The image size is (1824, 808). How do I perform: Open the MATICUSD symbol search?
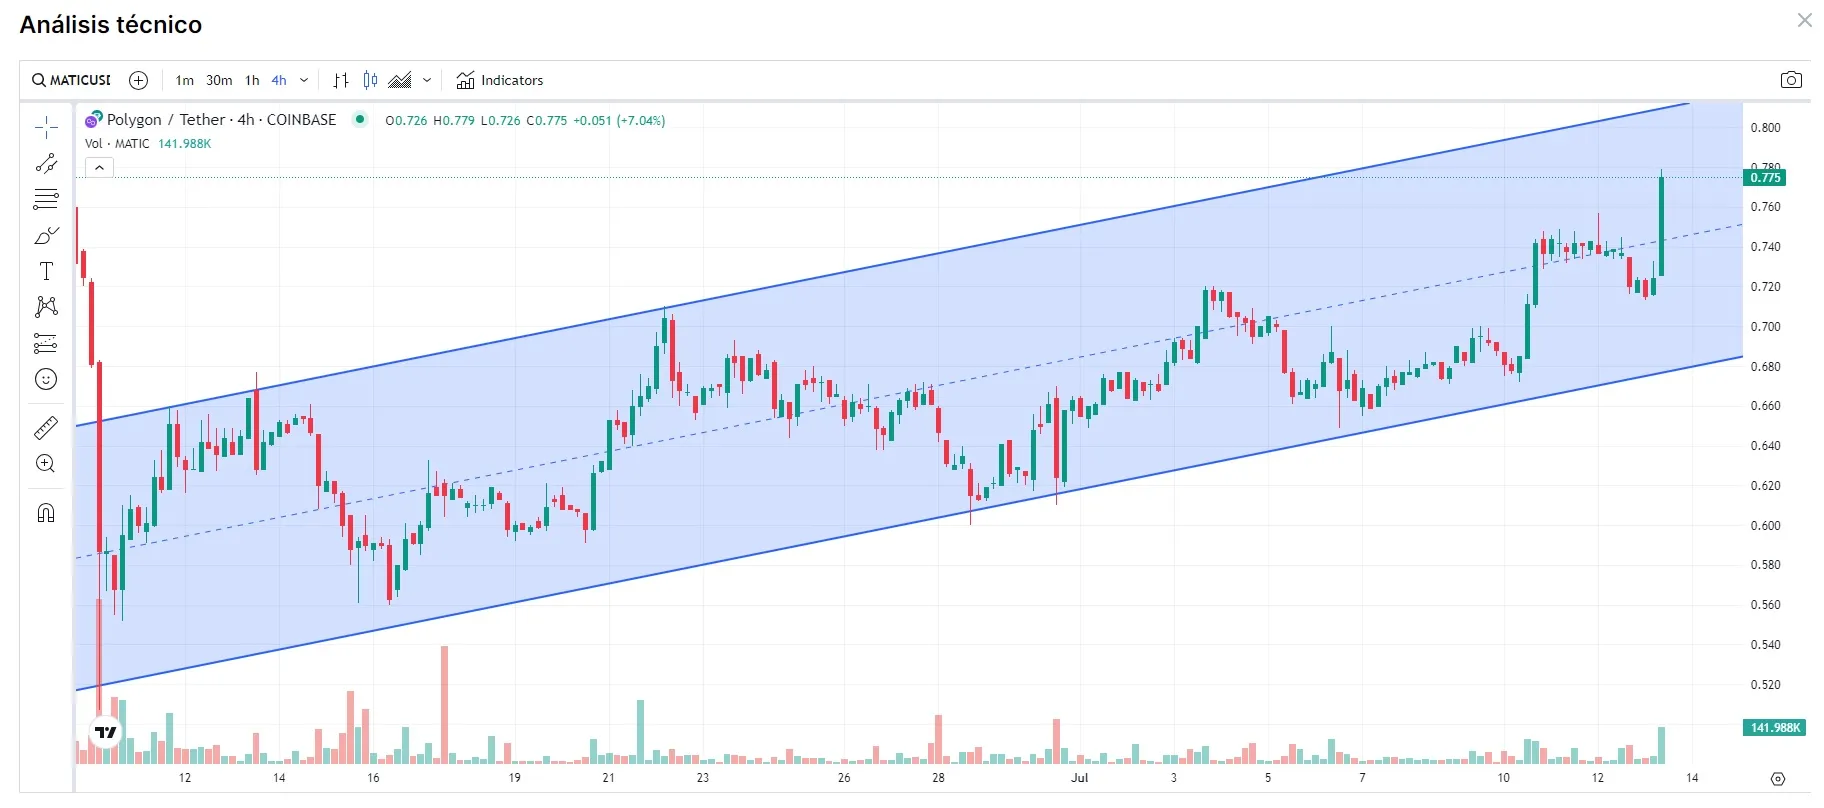coord(71,80)
